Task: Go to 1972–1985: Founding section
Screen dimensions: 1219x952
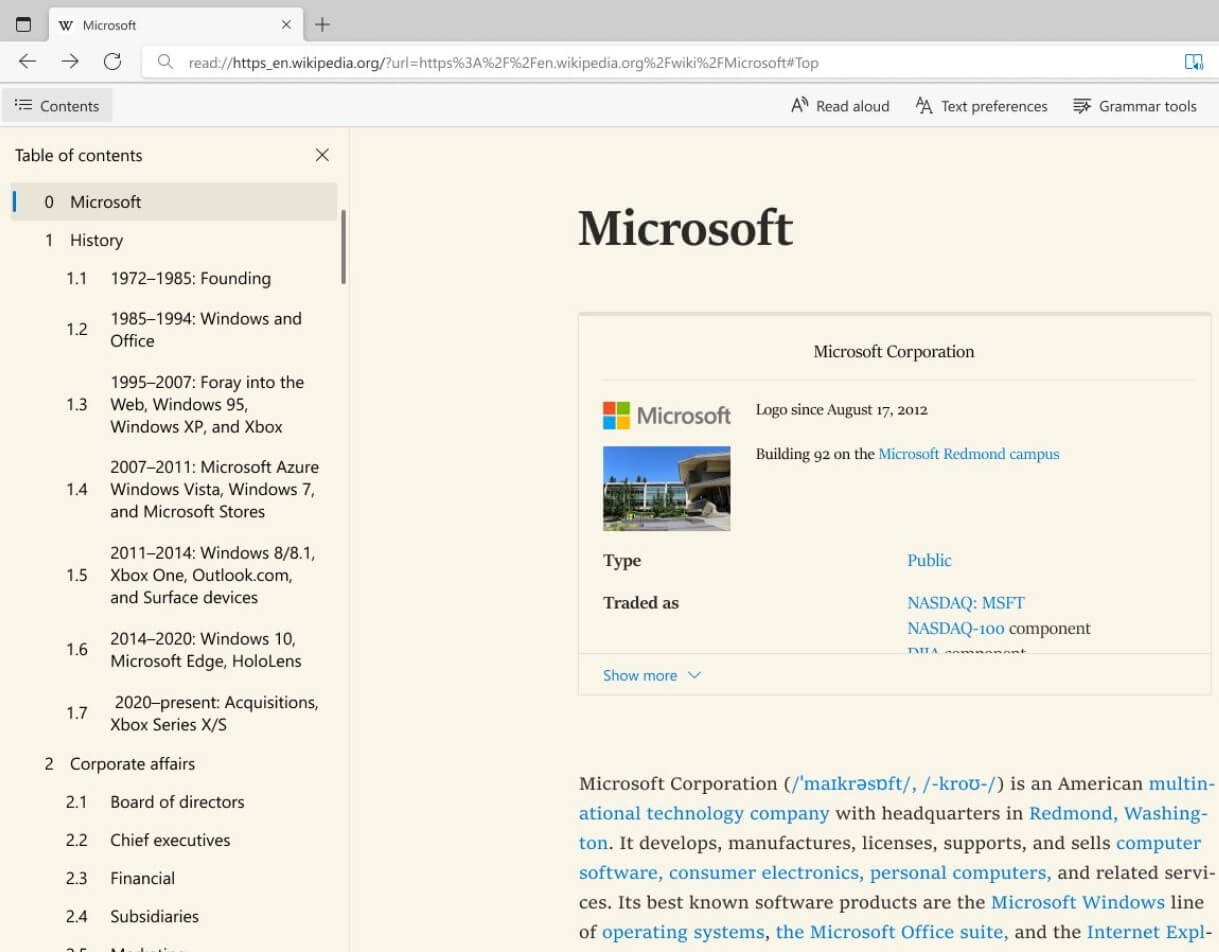Action: tap(190, 278)
